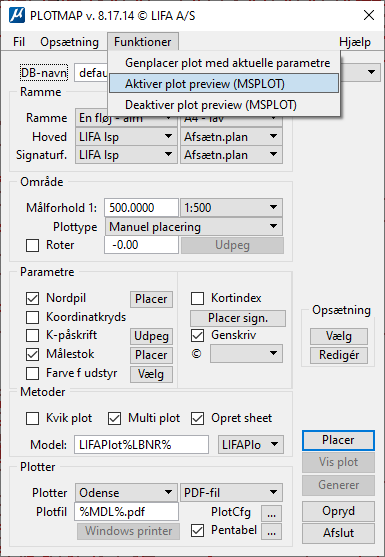Expand the 1:500 scale dropdown
Image resolution: width=385 pixels, height=557 pixels.
(x=232, y=207)
